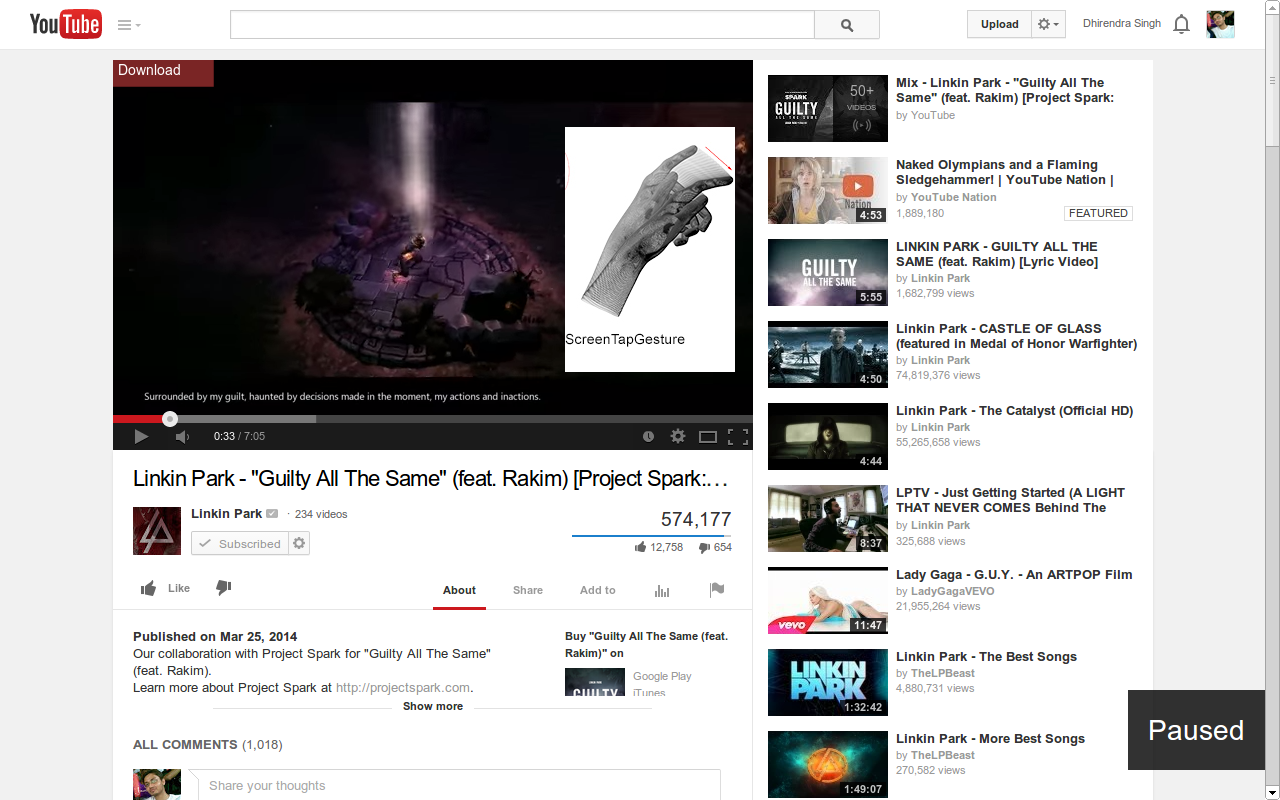Open LPTV - Just Getting Started video
The height and width of the screenshot is (800, 1280).
pyautogui.click(x=1010, y=500)
